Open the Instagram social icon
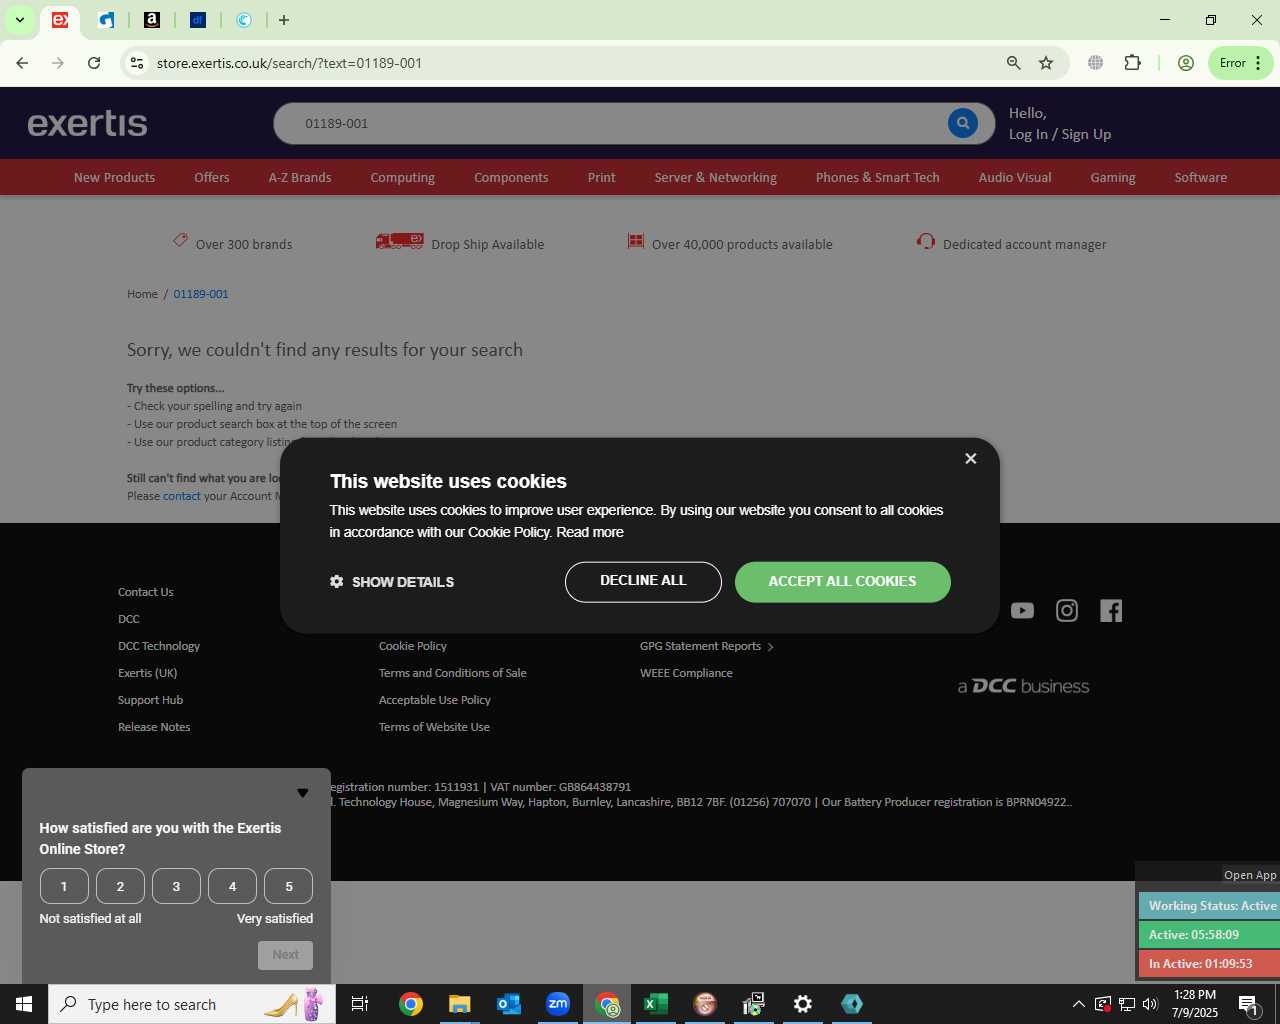 [x=1067, y=611]
